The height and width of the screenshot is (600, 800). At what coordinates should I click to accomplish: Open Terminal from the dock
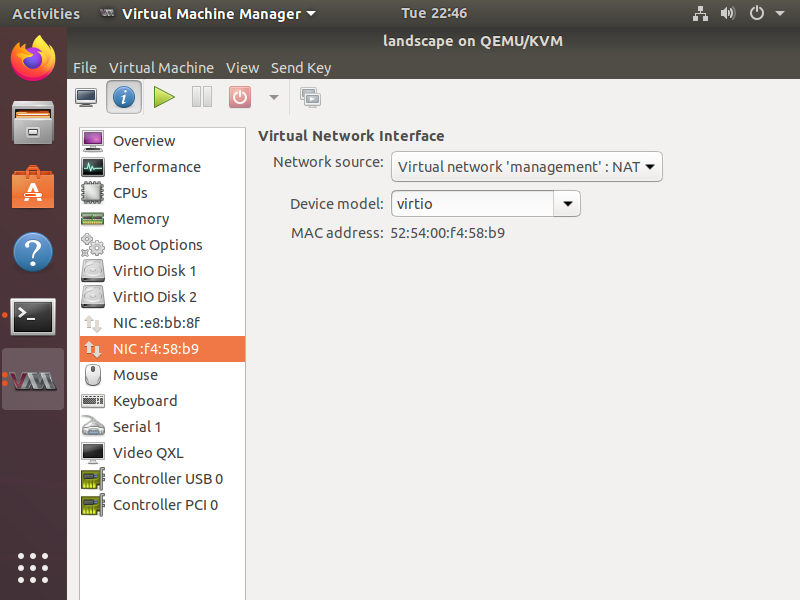coord(33,317)
